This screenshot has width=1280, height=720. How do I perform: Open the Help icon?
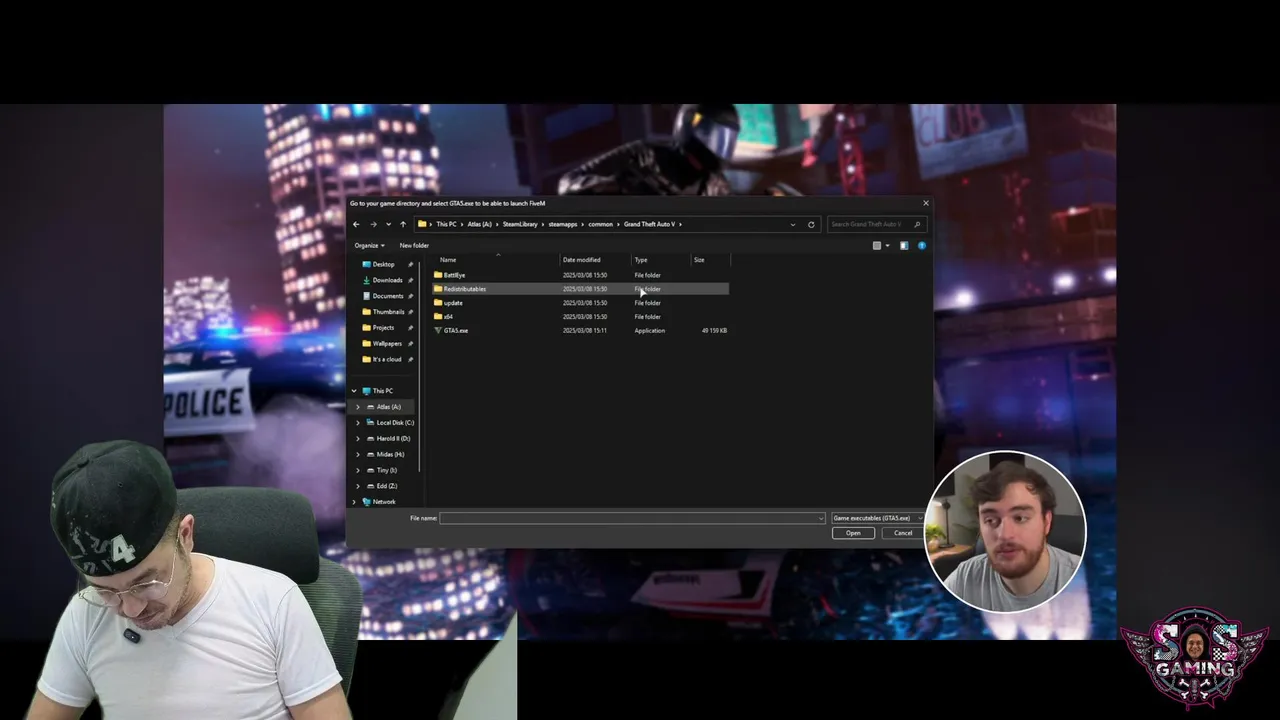(921, 245)
